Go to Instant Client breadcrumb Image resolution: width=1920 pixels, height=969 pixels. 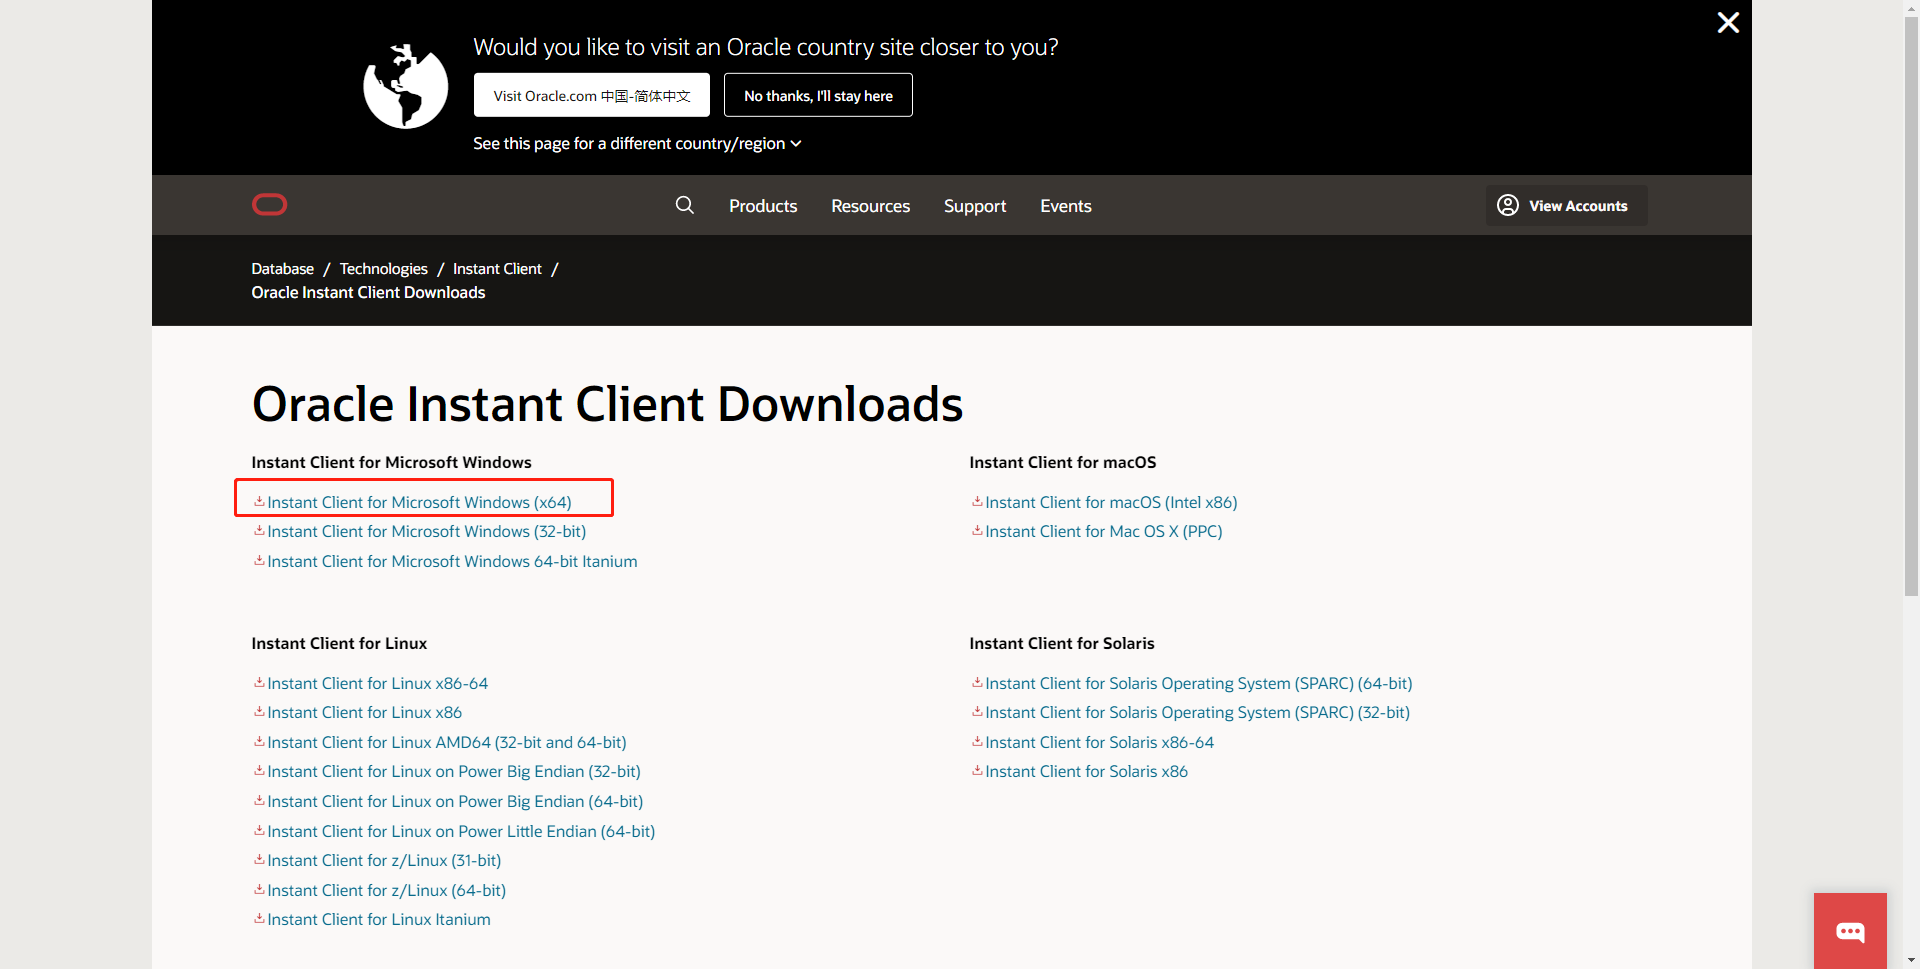coord(497,269)
